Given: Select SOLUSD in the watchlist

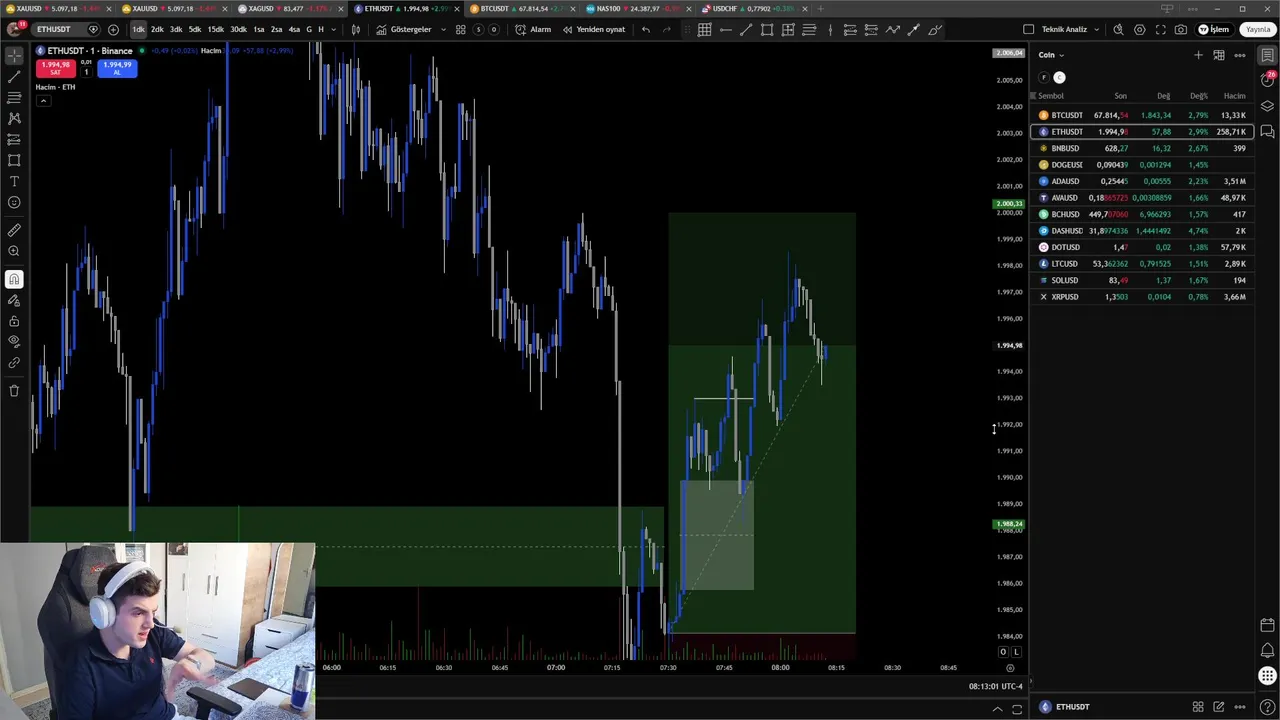Looking at the screenshot, I should [x=1142, y=280].
